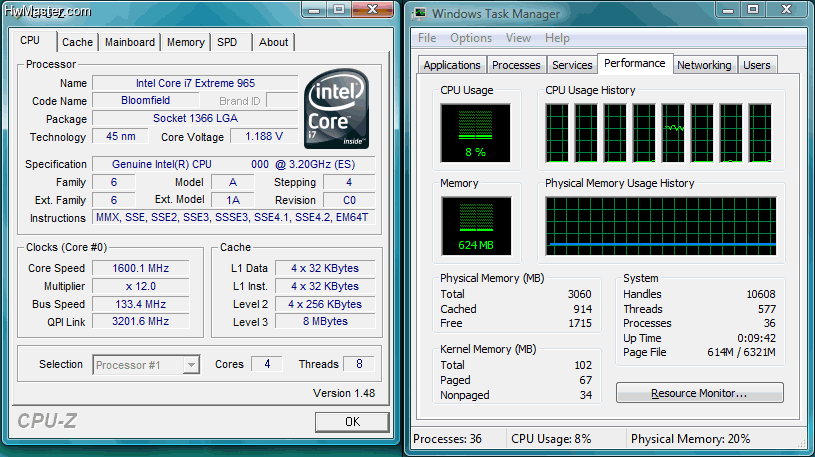
Task: Click the Level 2 value '4 x 256 KBytes'
Action: click(x=325, y=304)
